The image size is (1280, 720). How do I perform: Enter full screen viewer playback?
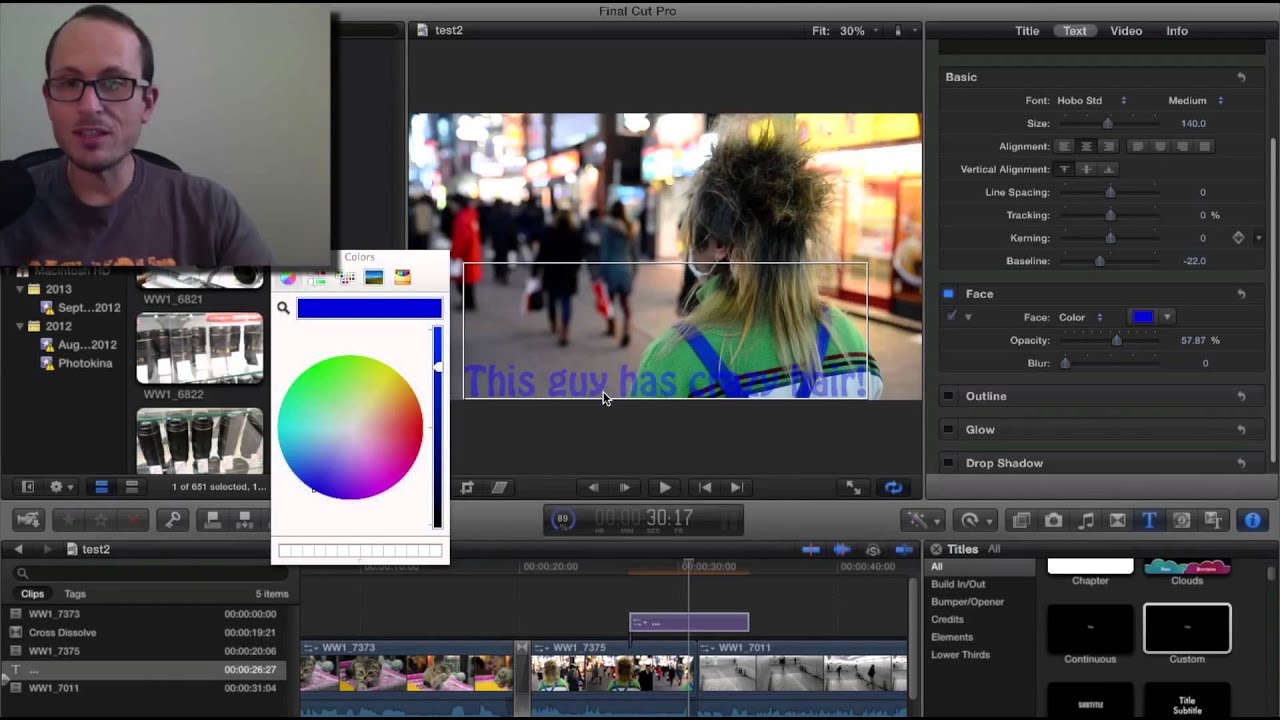[x=853, y=488]
